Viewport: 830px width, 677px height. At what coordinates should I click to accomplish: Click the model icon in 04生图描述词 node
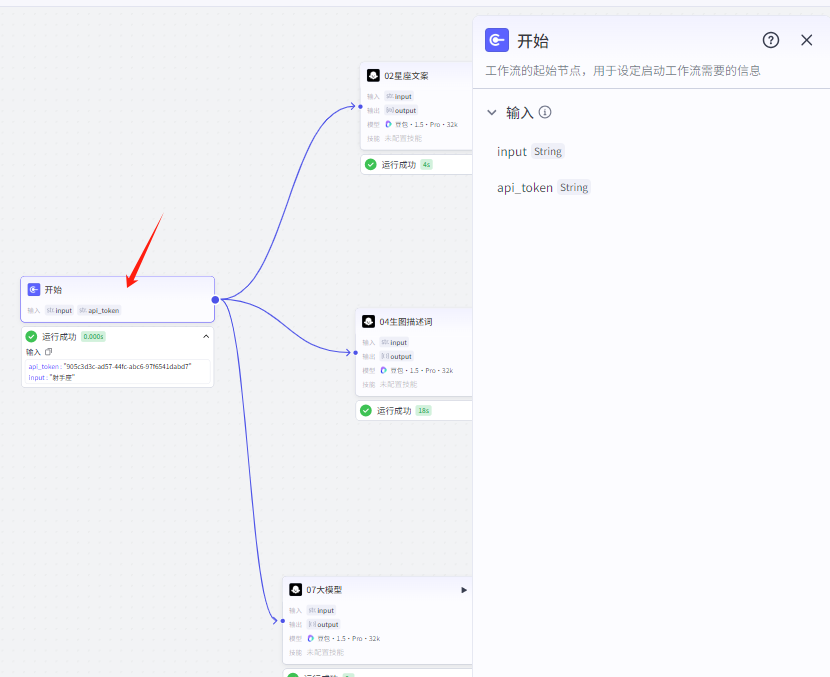384,370
